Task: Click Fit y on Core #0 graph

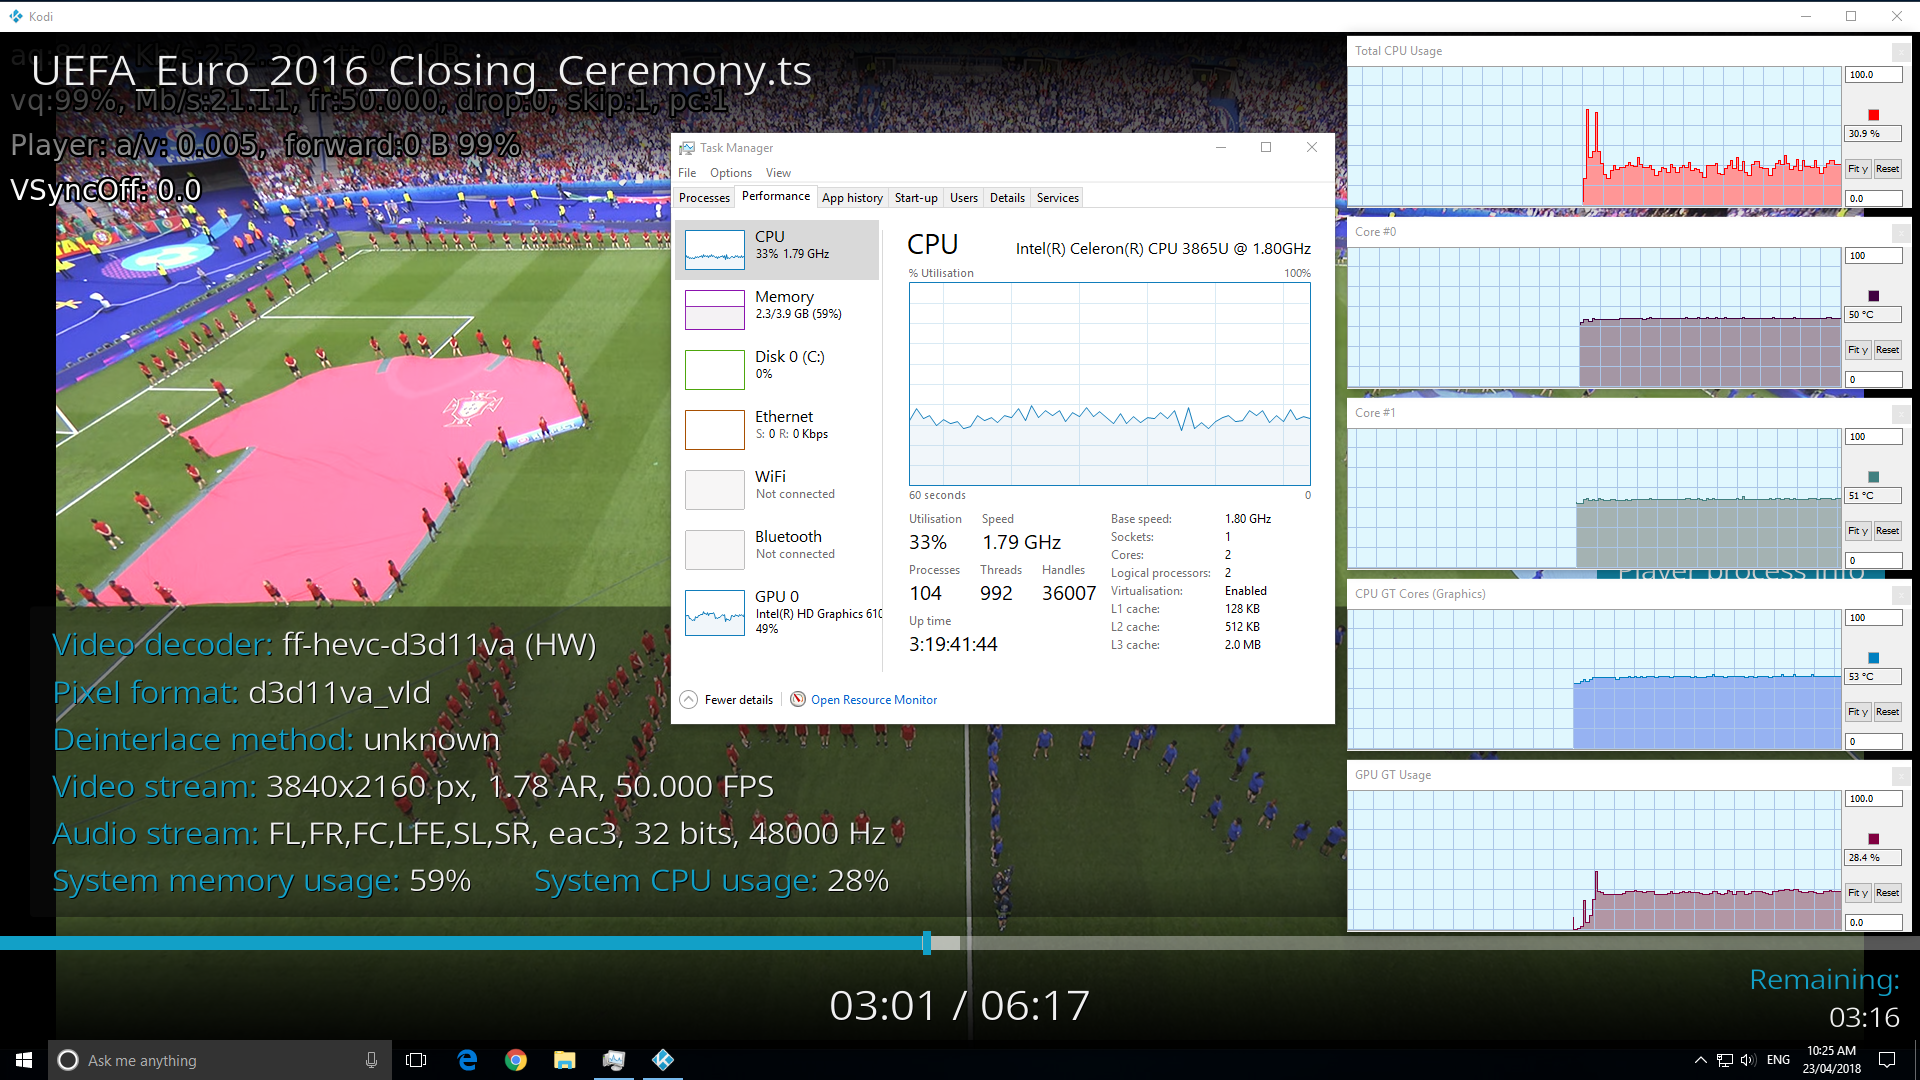Action: click(x=1858, y=350)
